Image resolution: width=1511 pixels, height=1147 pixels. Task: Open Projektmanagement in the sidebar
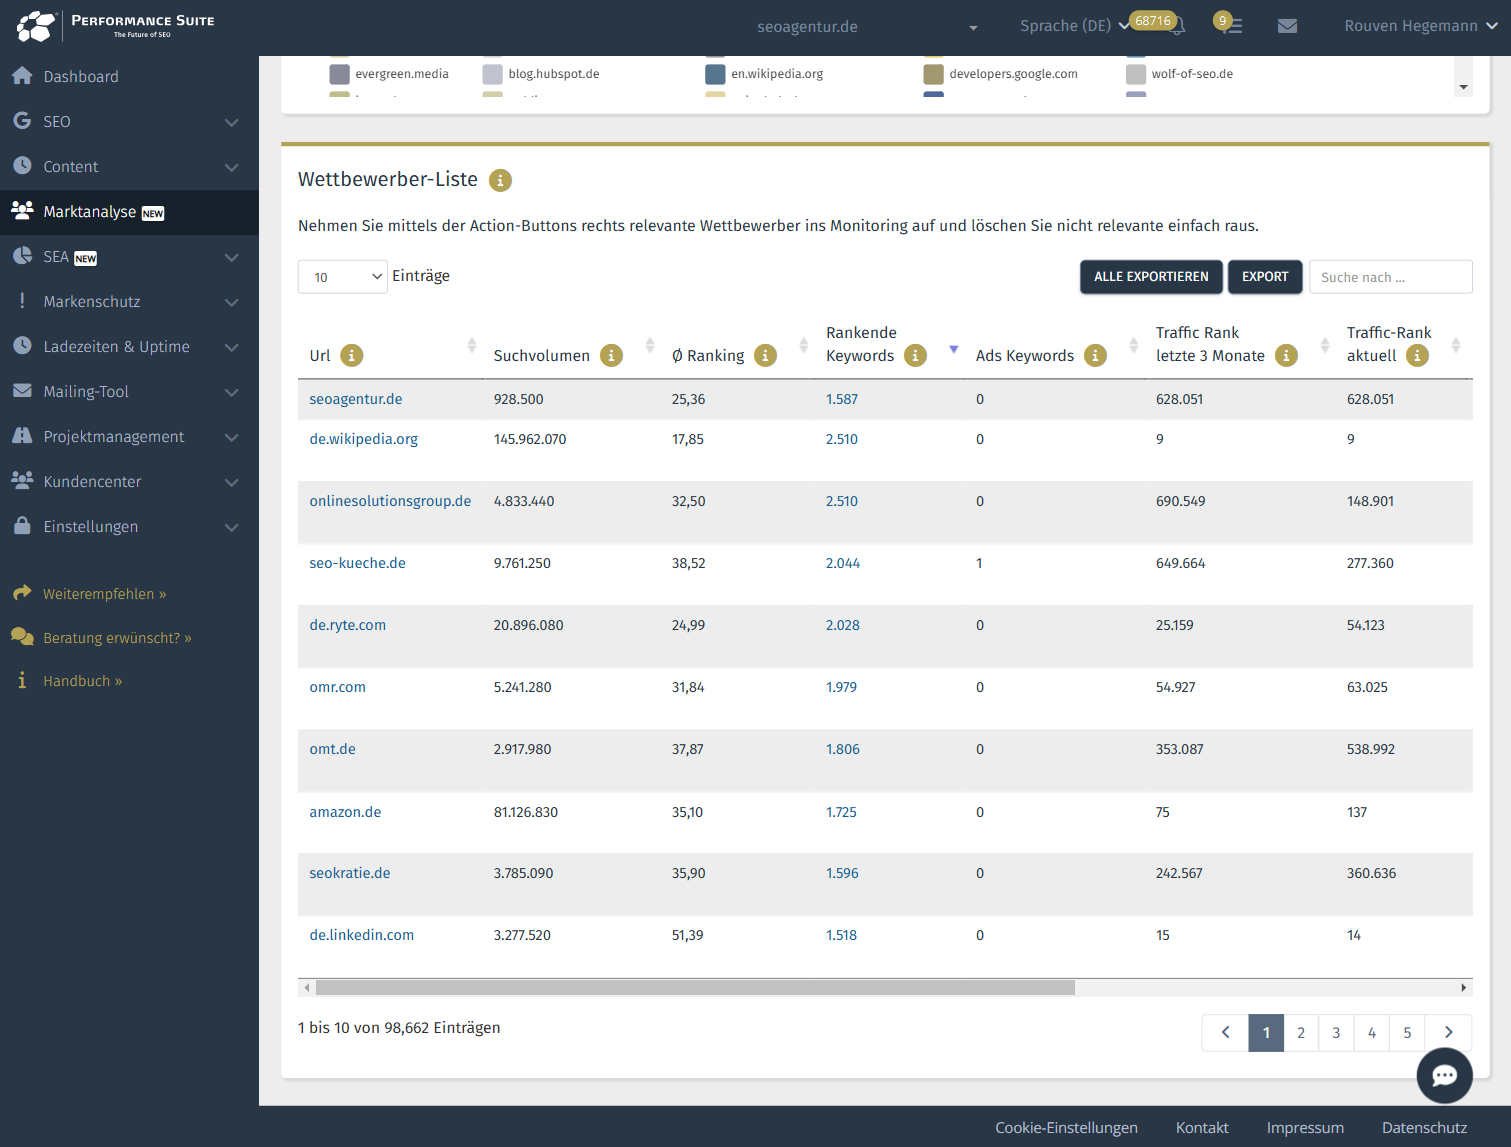pyautogui.click(x=129, y=437)
